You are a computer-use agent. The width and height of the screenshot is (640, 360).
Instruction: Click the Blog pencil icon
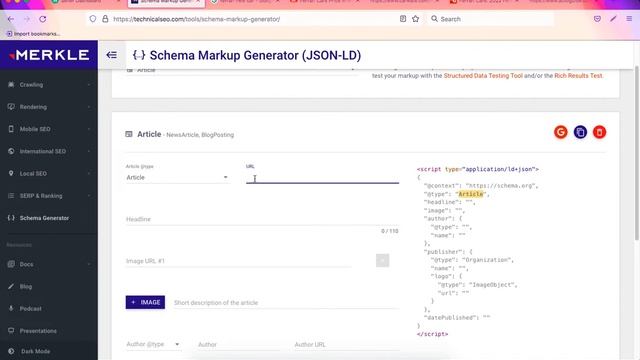coord(11,287)
